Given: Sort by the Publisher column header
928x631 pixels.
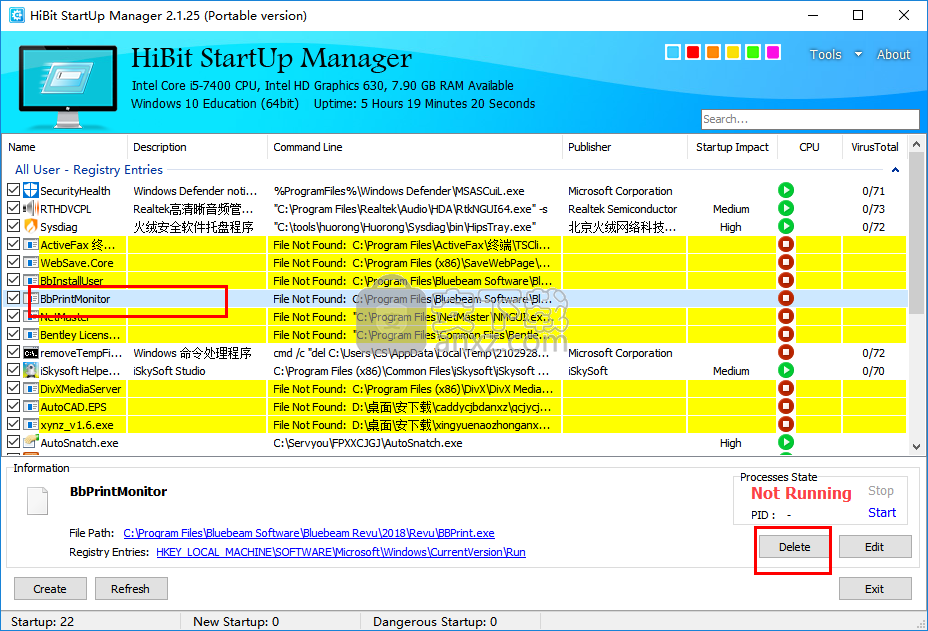Looking at the screenshot, I should tap(625, 147).
